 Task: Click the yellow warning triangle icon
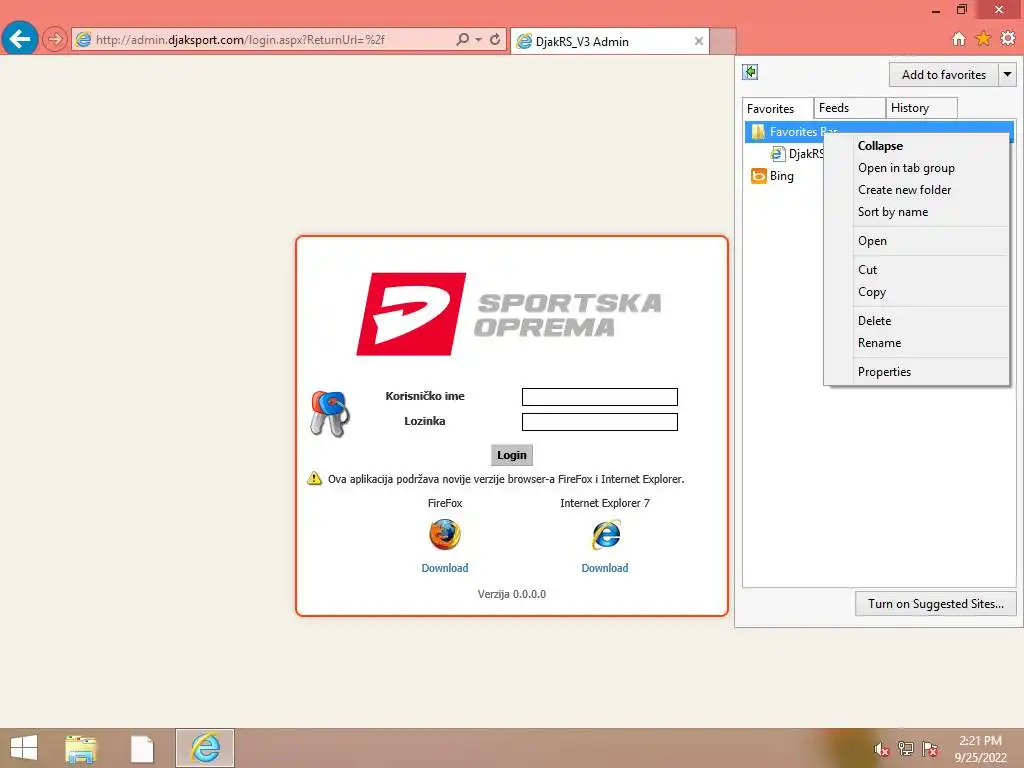pyautogui.click(x=314, y=479)
